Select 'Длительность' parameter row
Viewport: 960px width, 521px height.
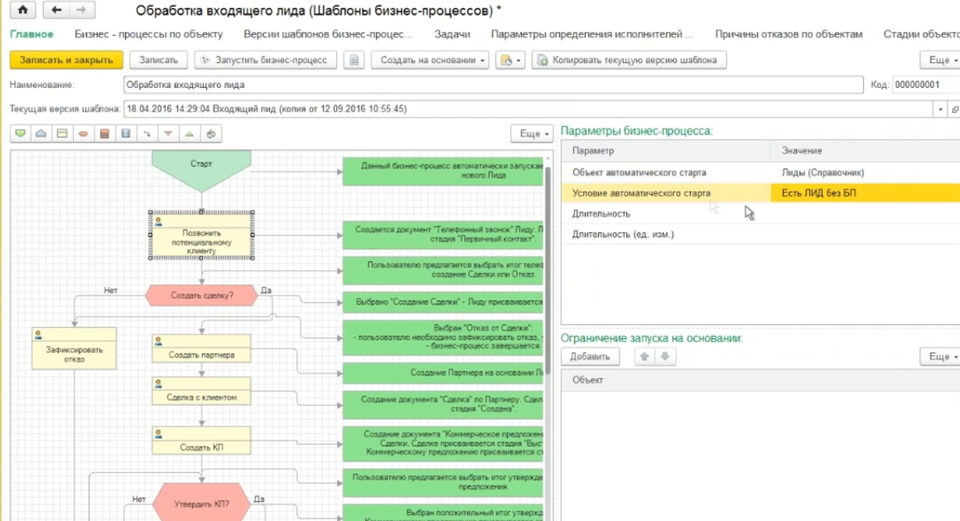coord(760,214)
